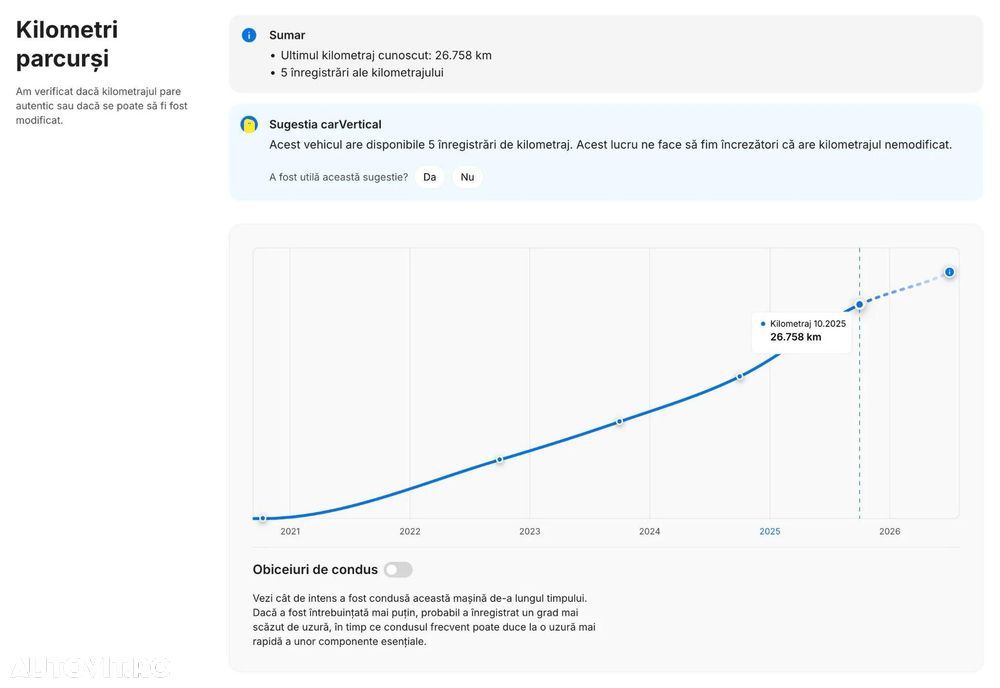
Task: Click the 2025 year label on axis
Action: click(769, 531)
